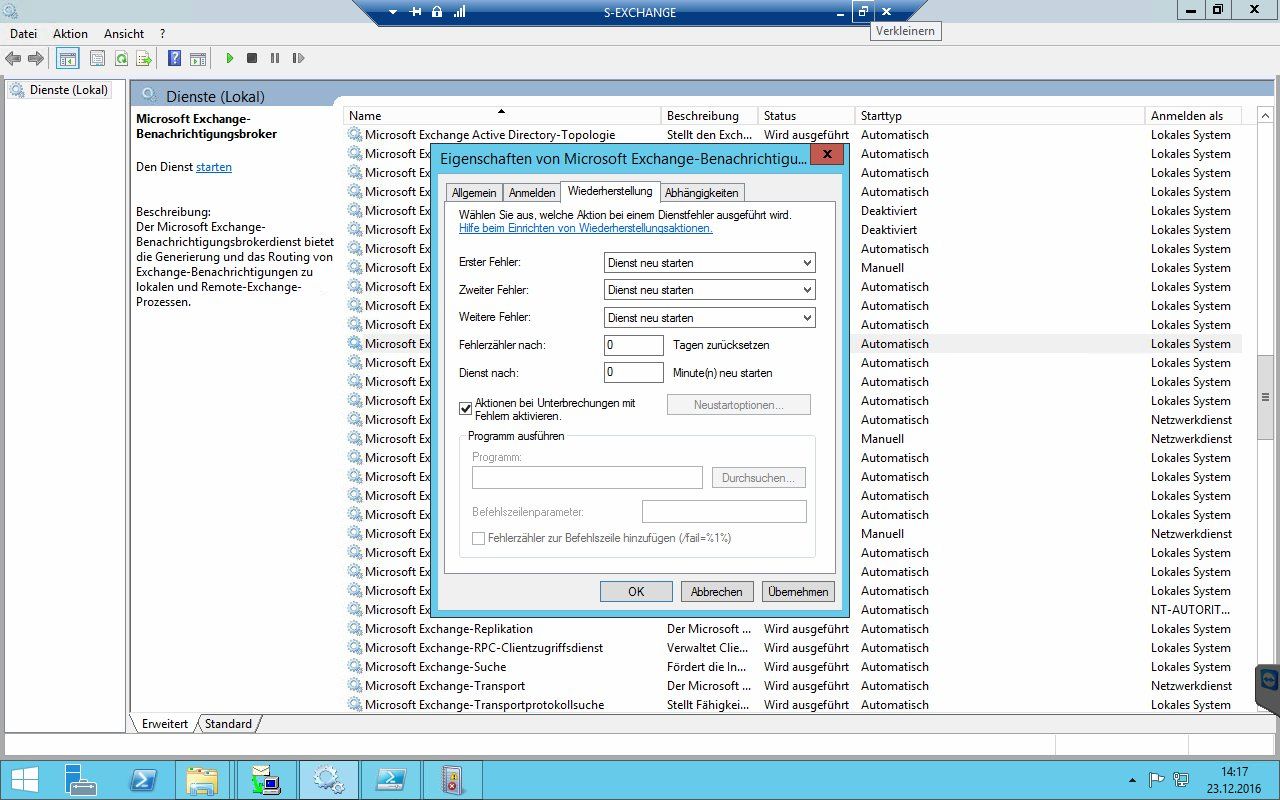Image resolution: width=1280 pixels, height=800 pixels.
Task: Open the Exchange Management Shell taskbar icon
Action: click(390, 780)
